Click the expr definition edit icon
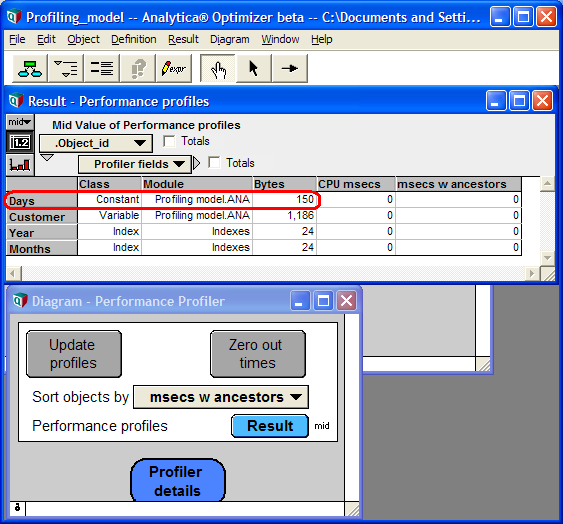The height and width of the screenshot is (524, 563). [x=174, y=68]
